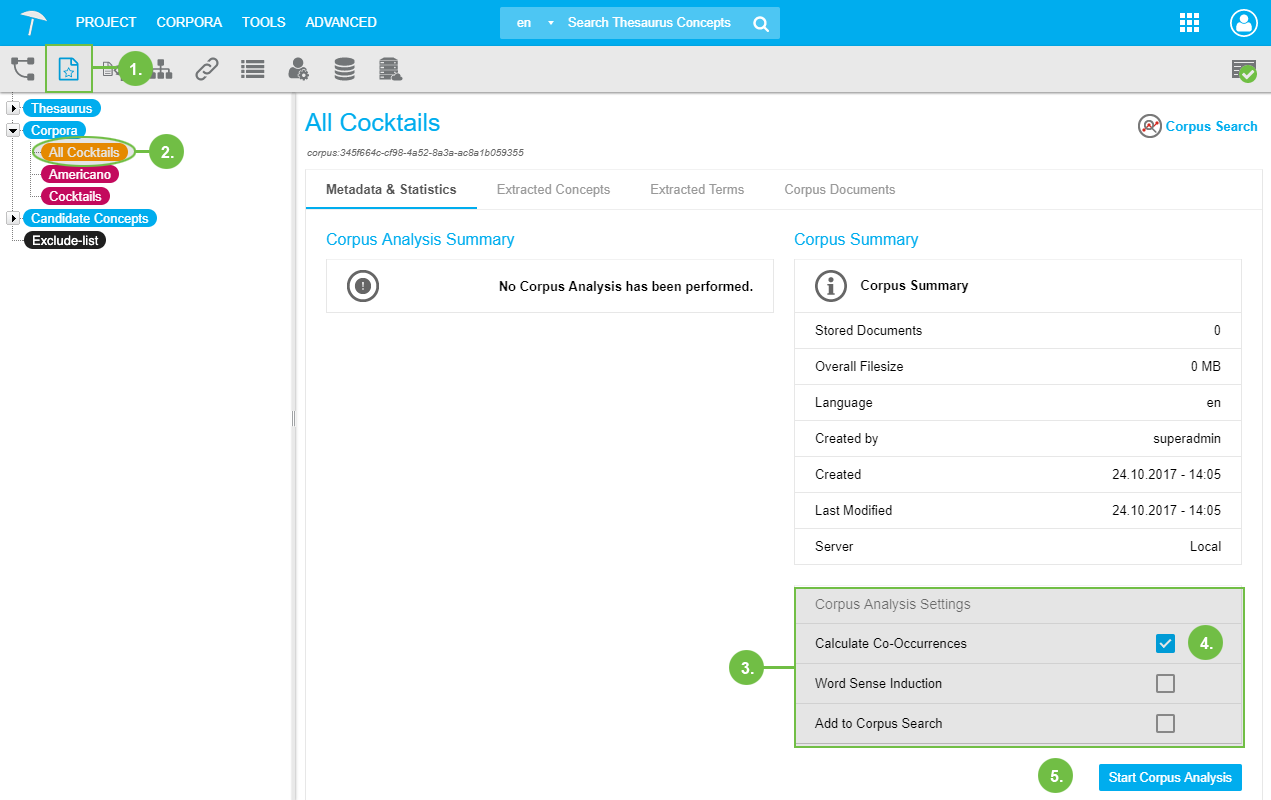Click the list view icon in toolbar
This screenshot has width=1271, height=800.
252,69
